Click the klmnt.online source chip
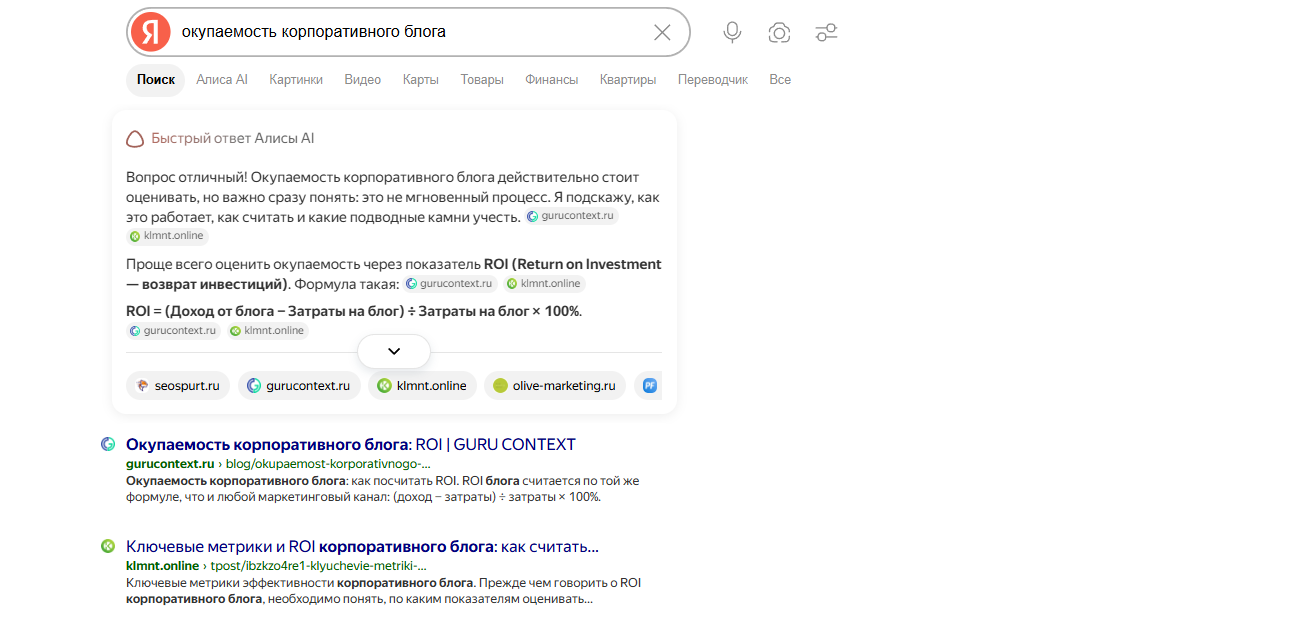Screen dimensions: 1311x623 coord(422,386)
